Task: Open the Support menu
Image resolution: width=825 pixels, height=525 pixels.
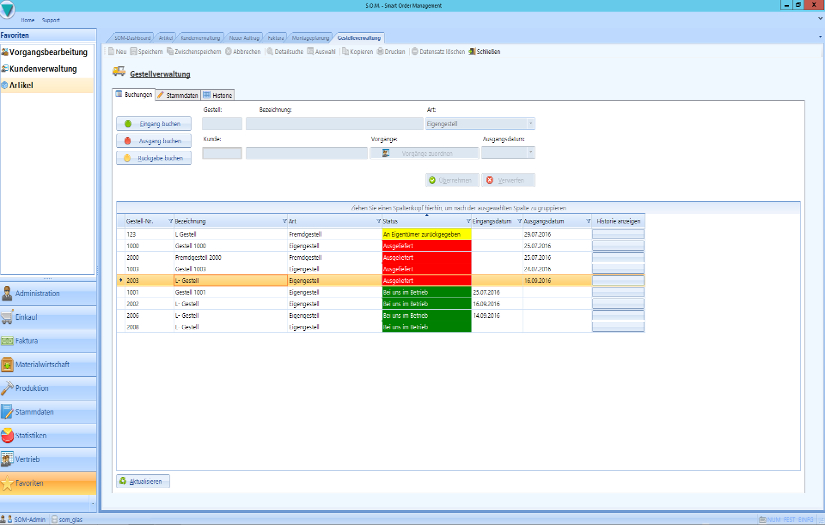Action: coord(50,20)
